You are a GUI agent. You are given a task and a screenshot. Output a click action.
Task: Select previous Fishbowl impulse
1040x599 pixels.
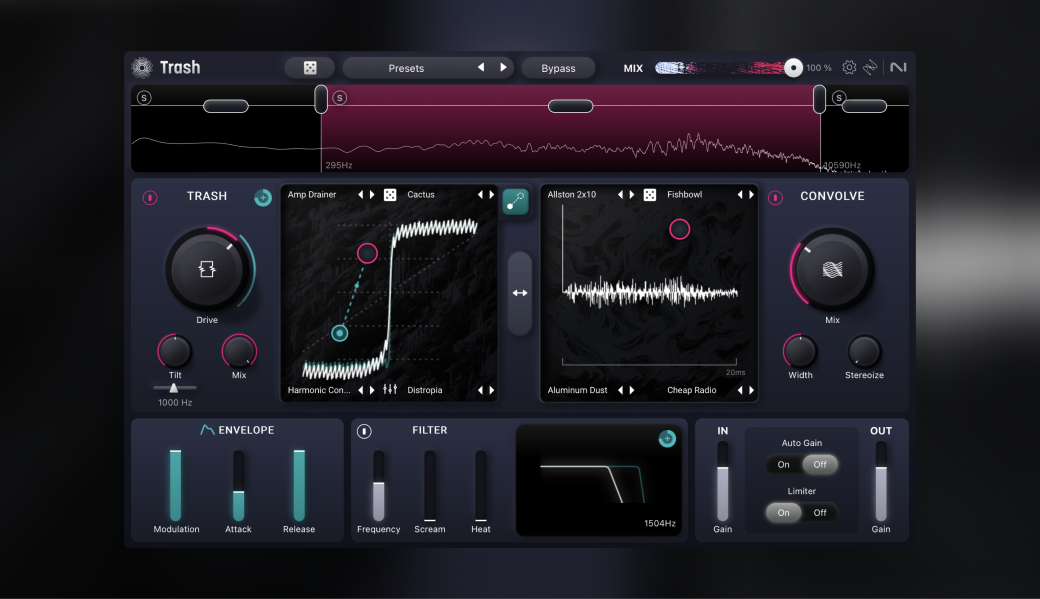[740, 194]
